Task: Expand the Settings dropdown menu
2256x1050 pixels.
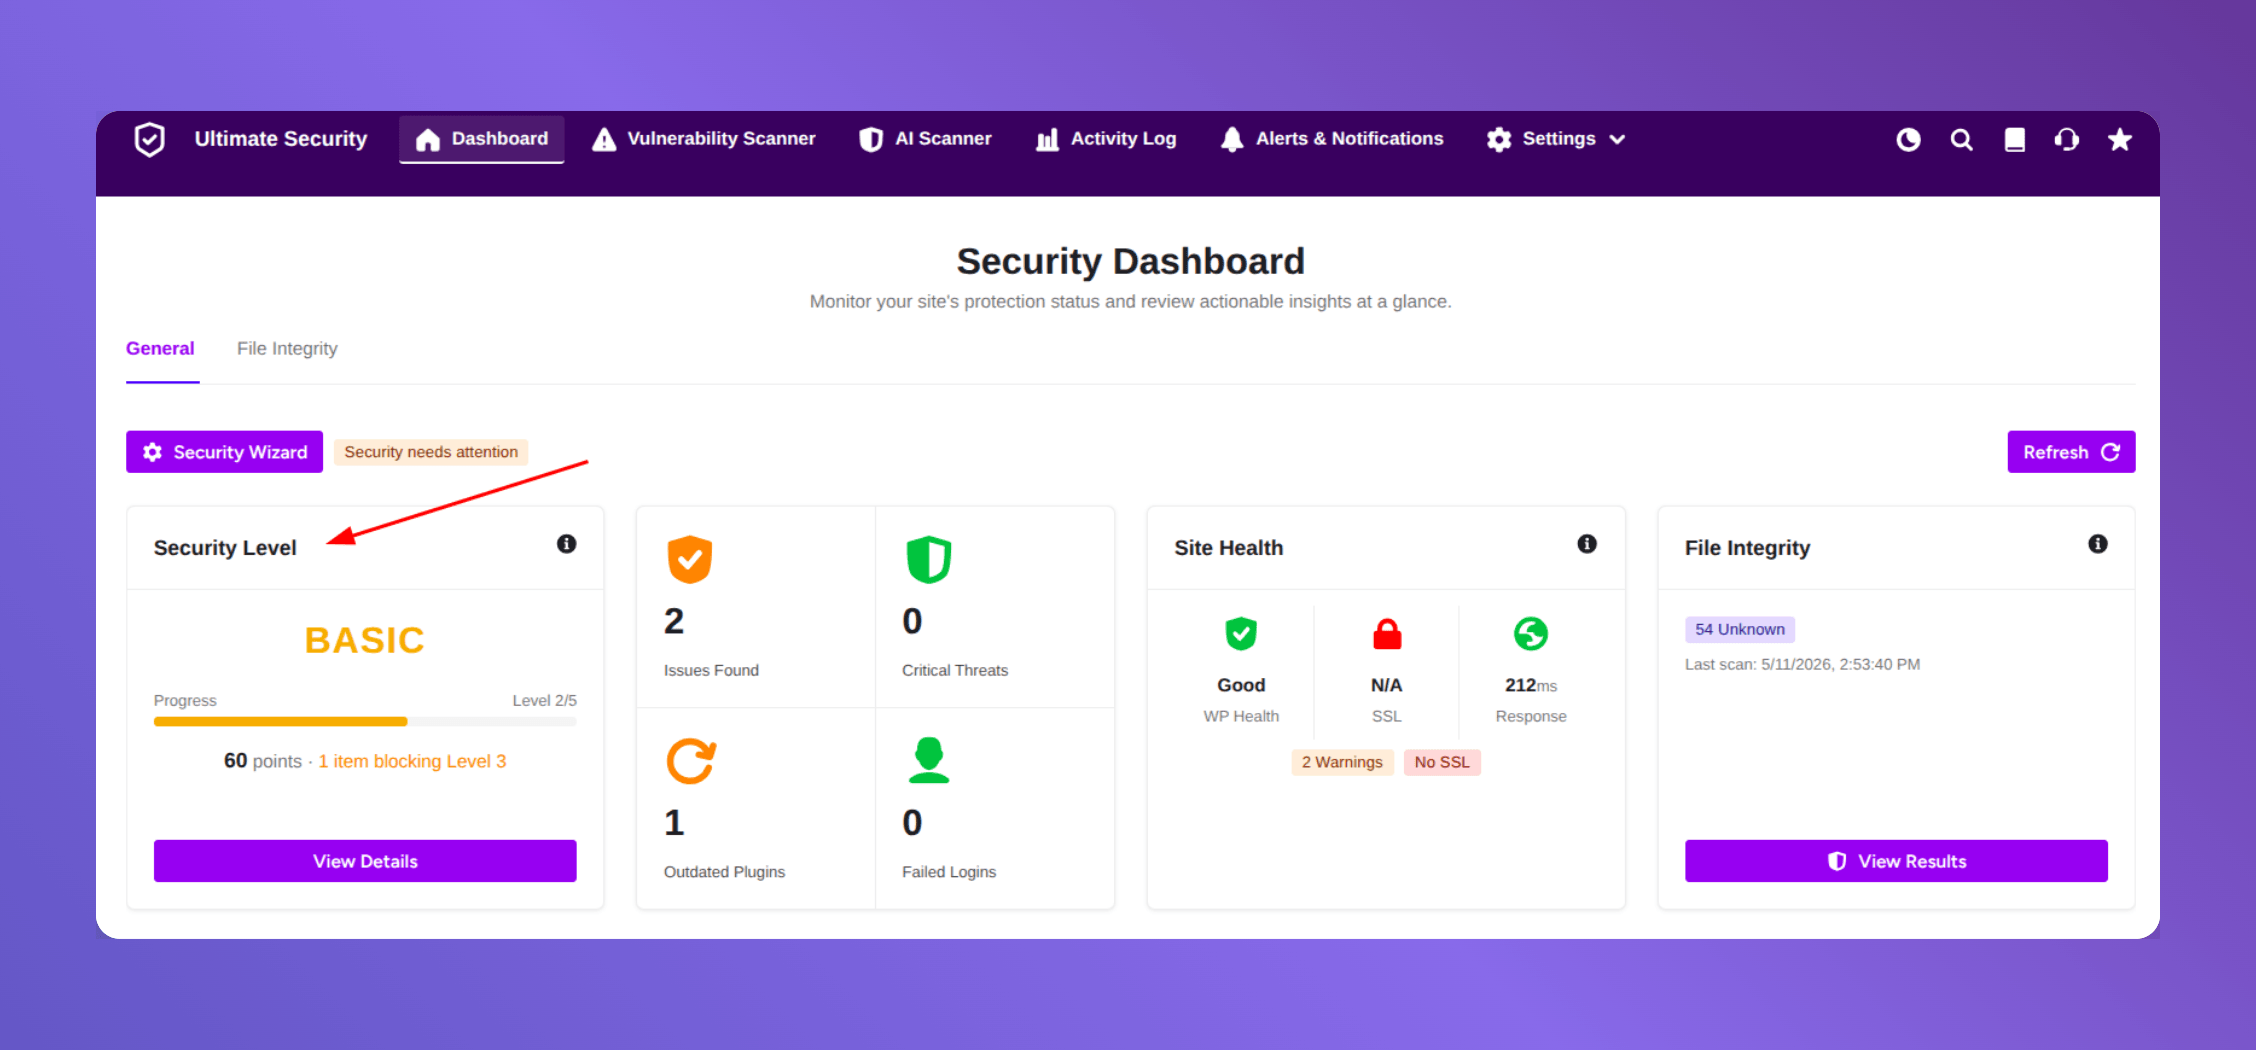Action: 1556,139
